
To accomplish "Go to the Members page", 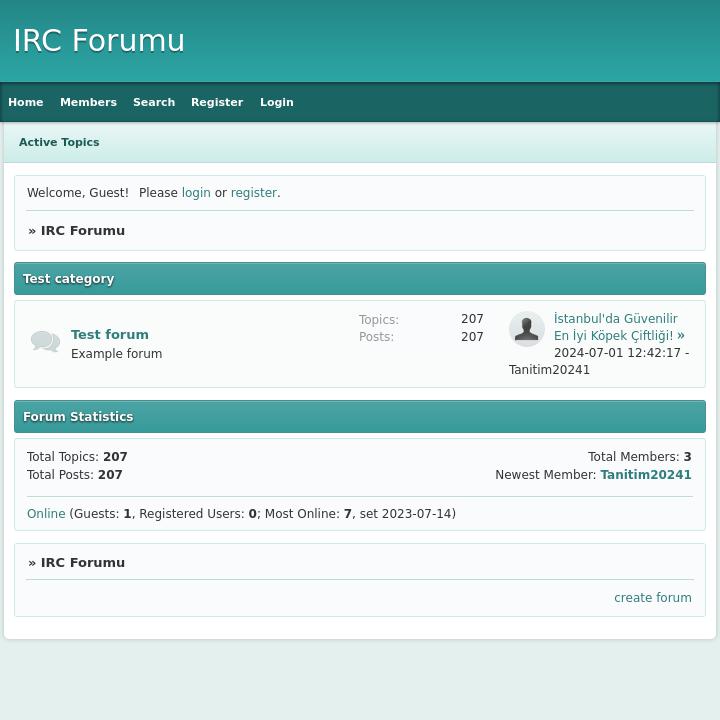I will [88, 102].
